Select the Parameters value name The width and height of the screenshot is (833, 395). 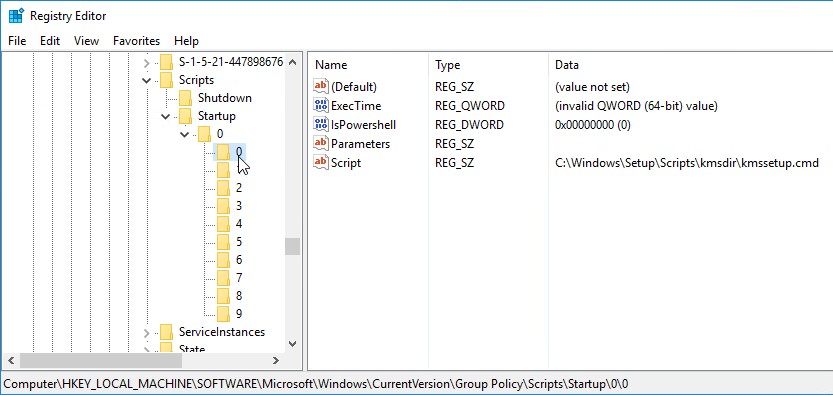[360, 144]
